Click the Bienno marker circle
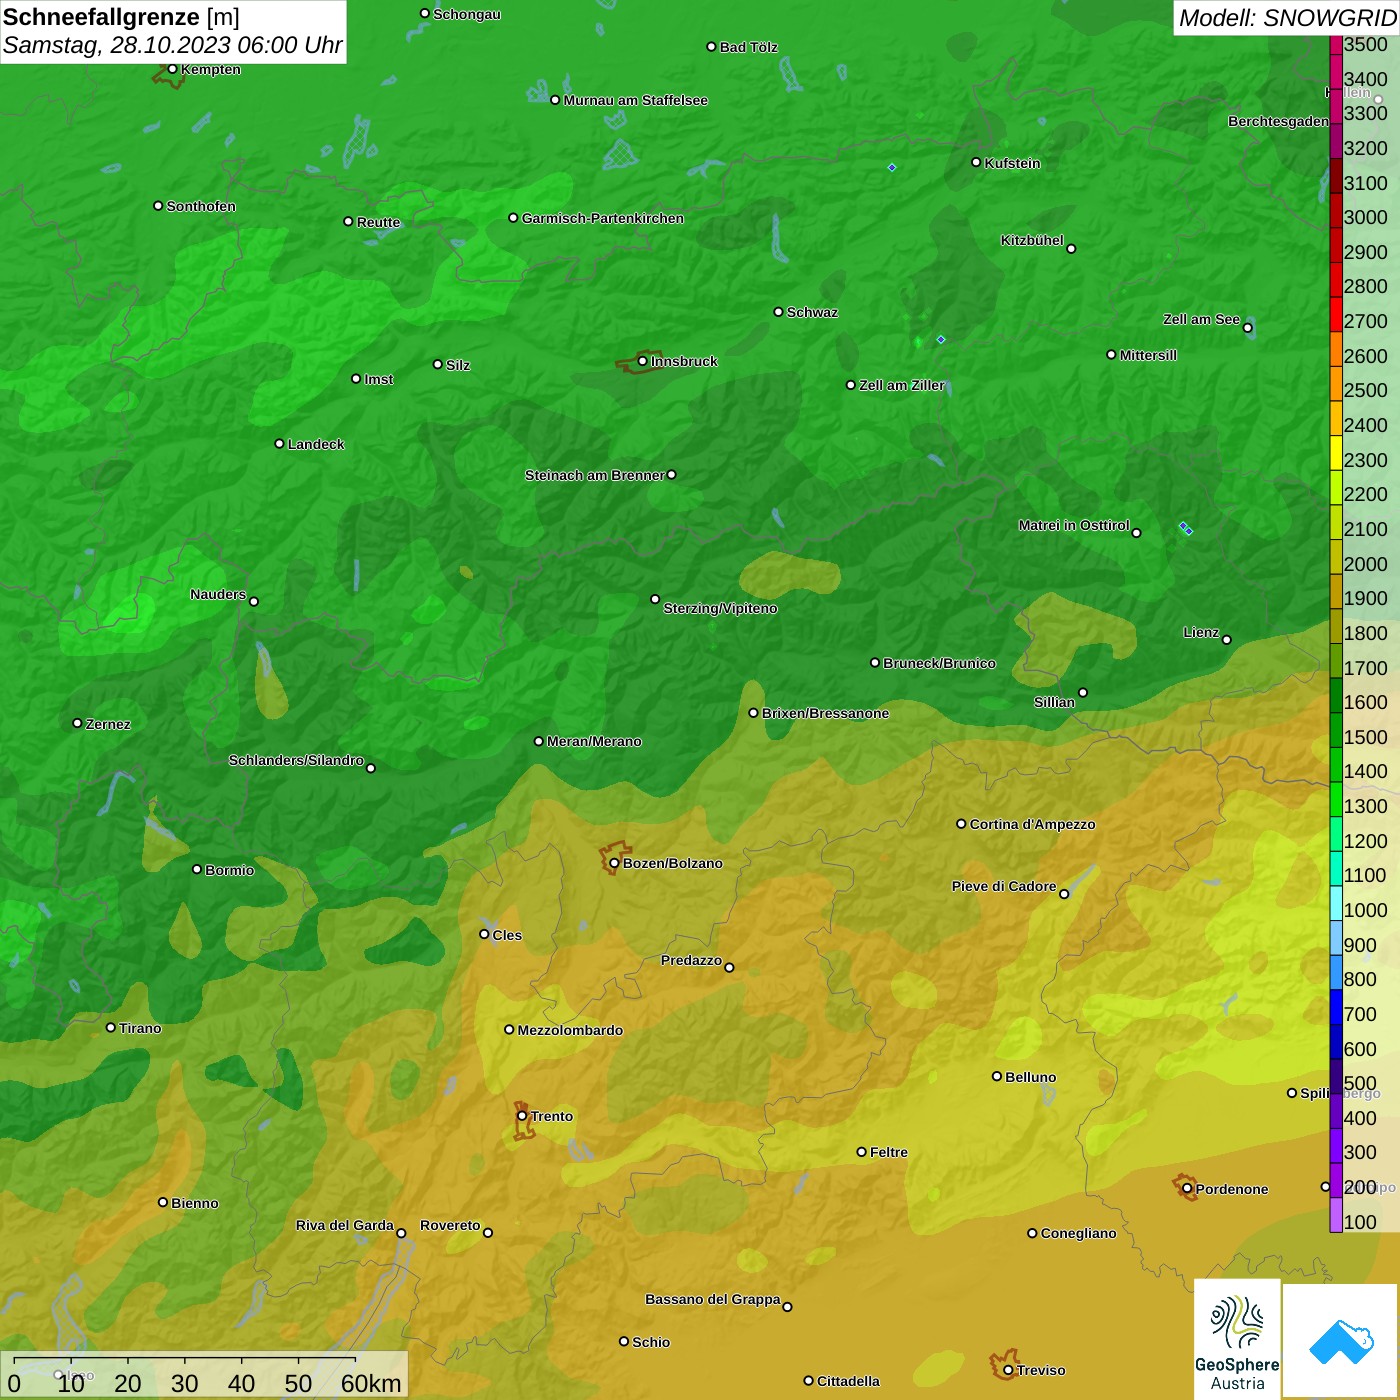The image size is (1400, 1400). tap(163, 1202)
